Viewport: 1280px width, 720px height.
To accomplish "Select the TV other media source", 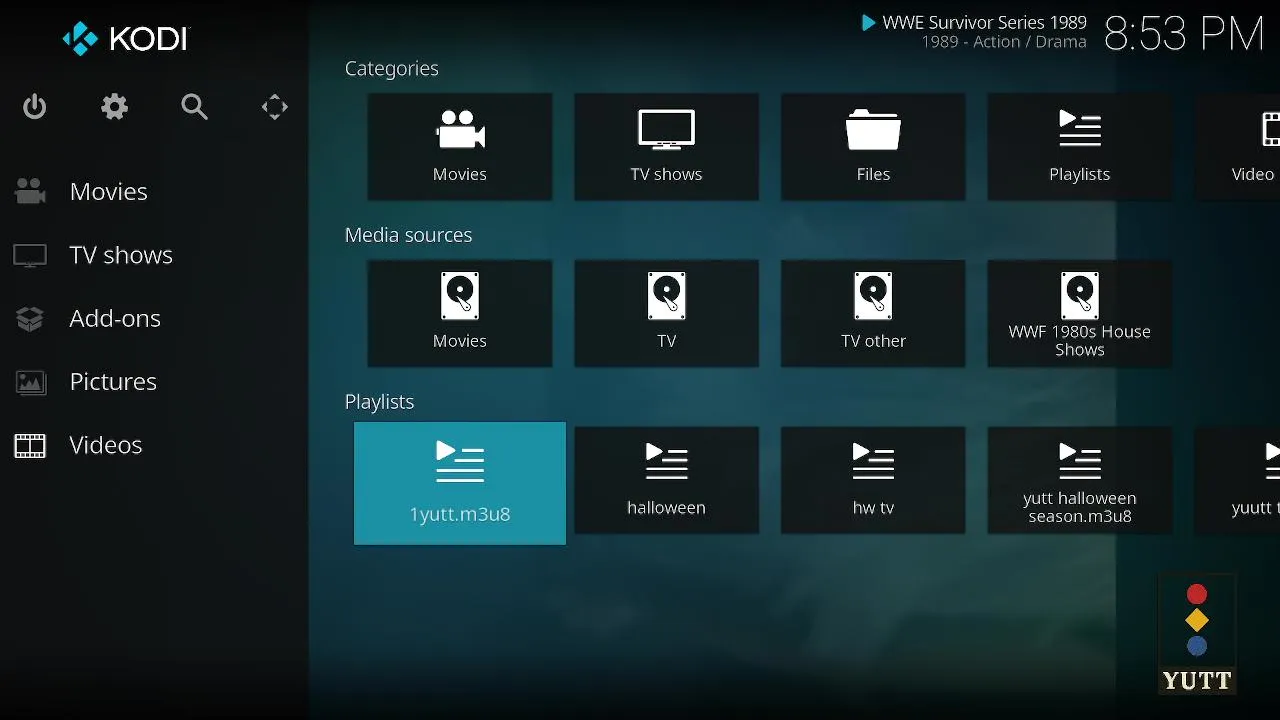I will click(873, 314).
